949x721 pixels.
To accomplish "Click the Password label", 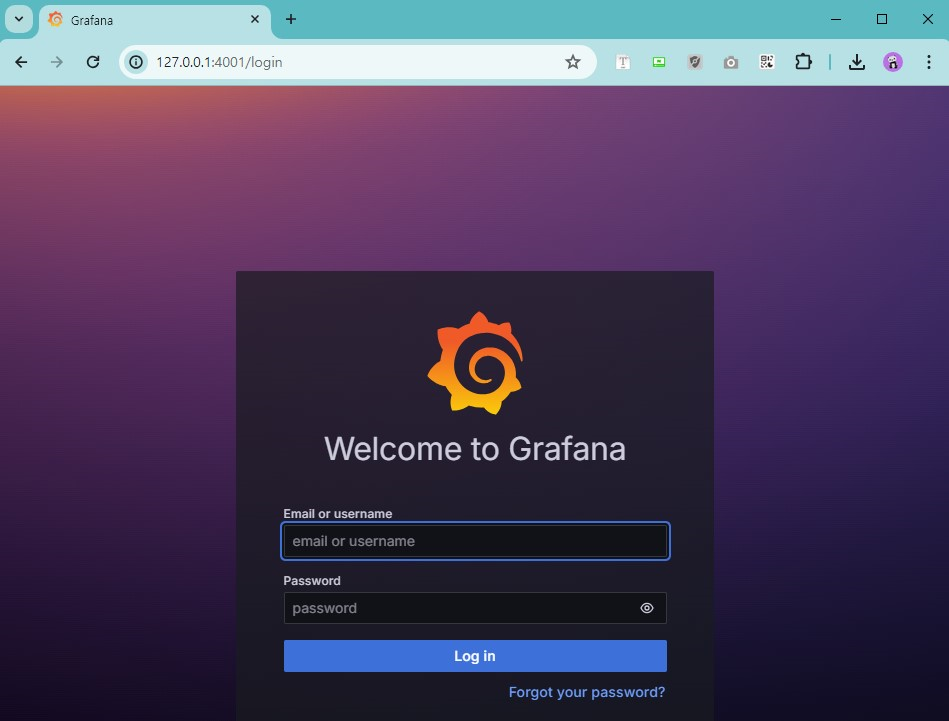I will 312,581.
